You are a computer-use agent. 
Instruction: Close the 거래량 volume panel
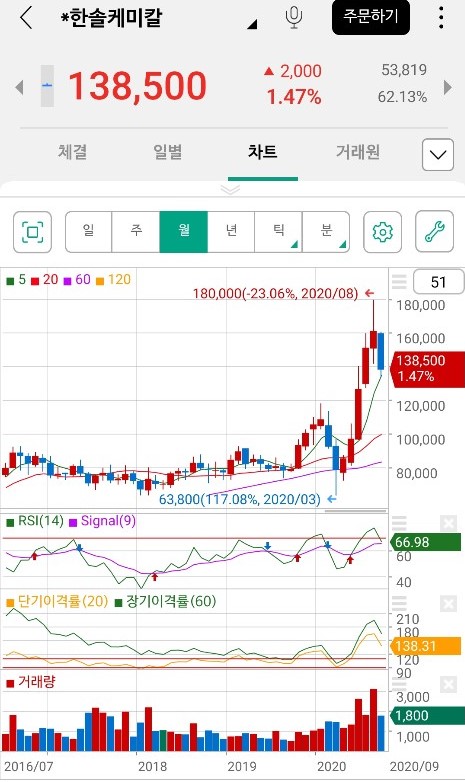point(449,684)
